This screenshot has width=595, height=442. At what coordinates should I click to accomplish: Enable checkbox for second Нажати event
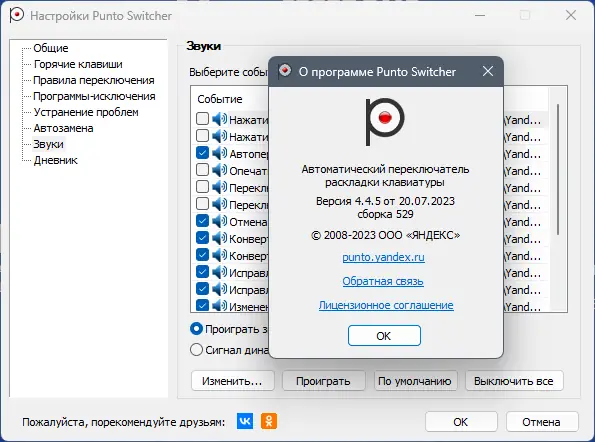[x=202, y=136]
